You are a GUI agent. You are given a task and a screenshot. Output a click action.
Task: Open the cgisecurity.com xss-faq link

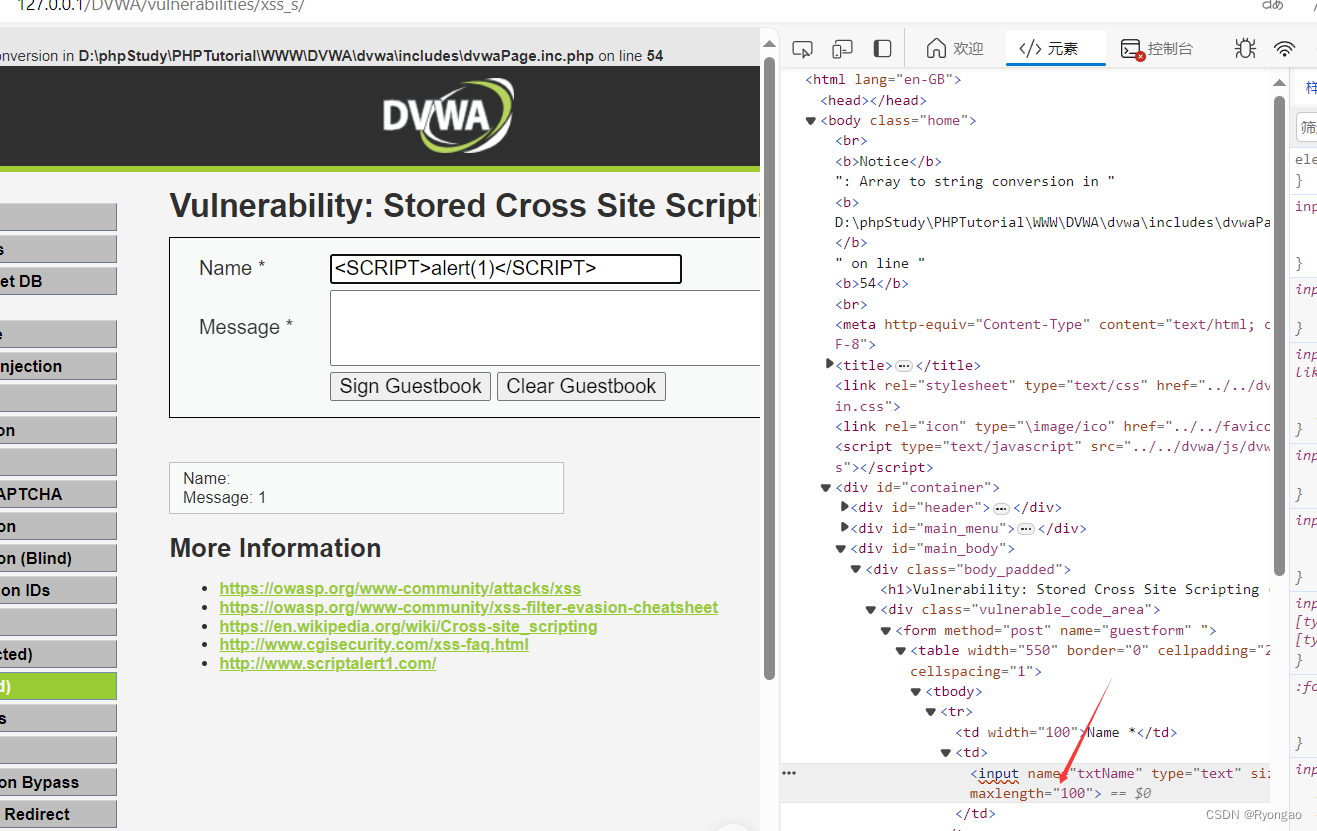[x=374, y=644]
